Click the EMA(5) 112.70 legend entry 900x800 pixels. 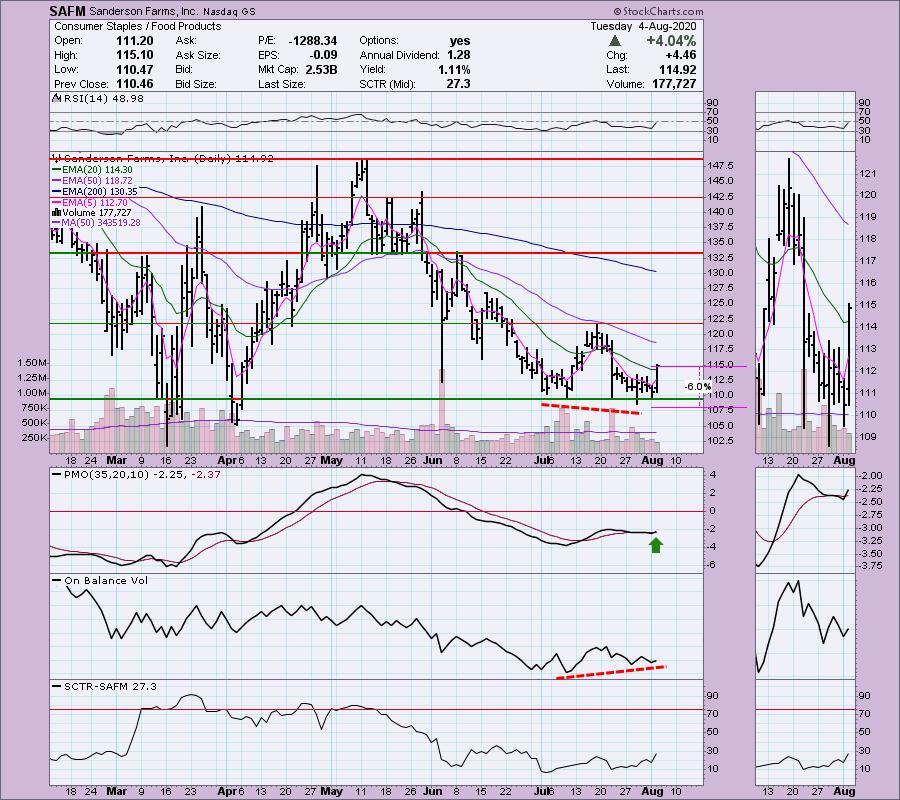point(90,202)
